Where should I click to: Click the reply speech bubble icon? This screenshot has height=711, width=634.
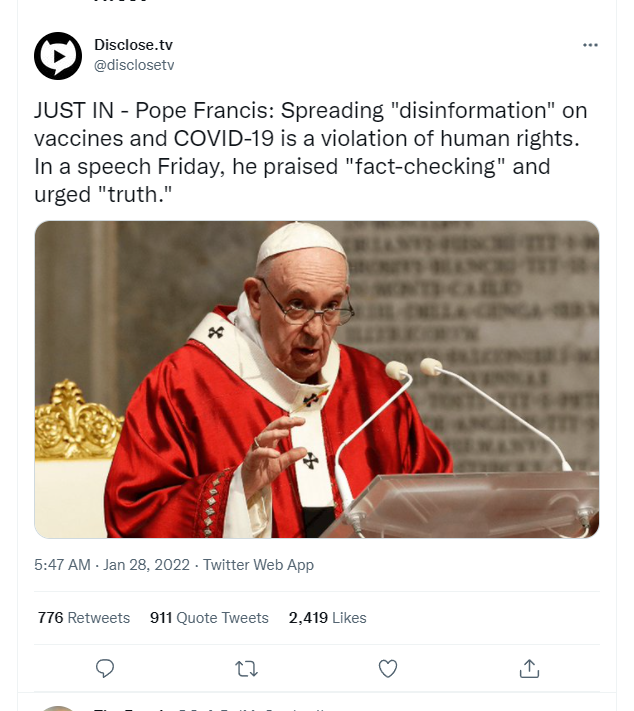click(x=105, y=668)
